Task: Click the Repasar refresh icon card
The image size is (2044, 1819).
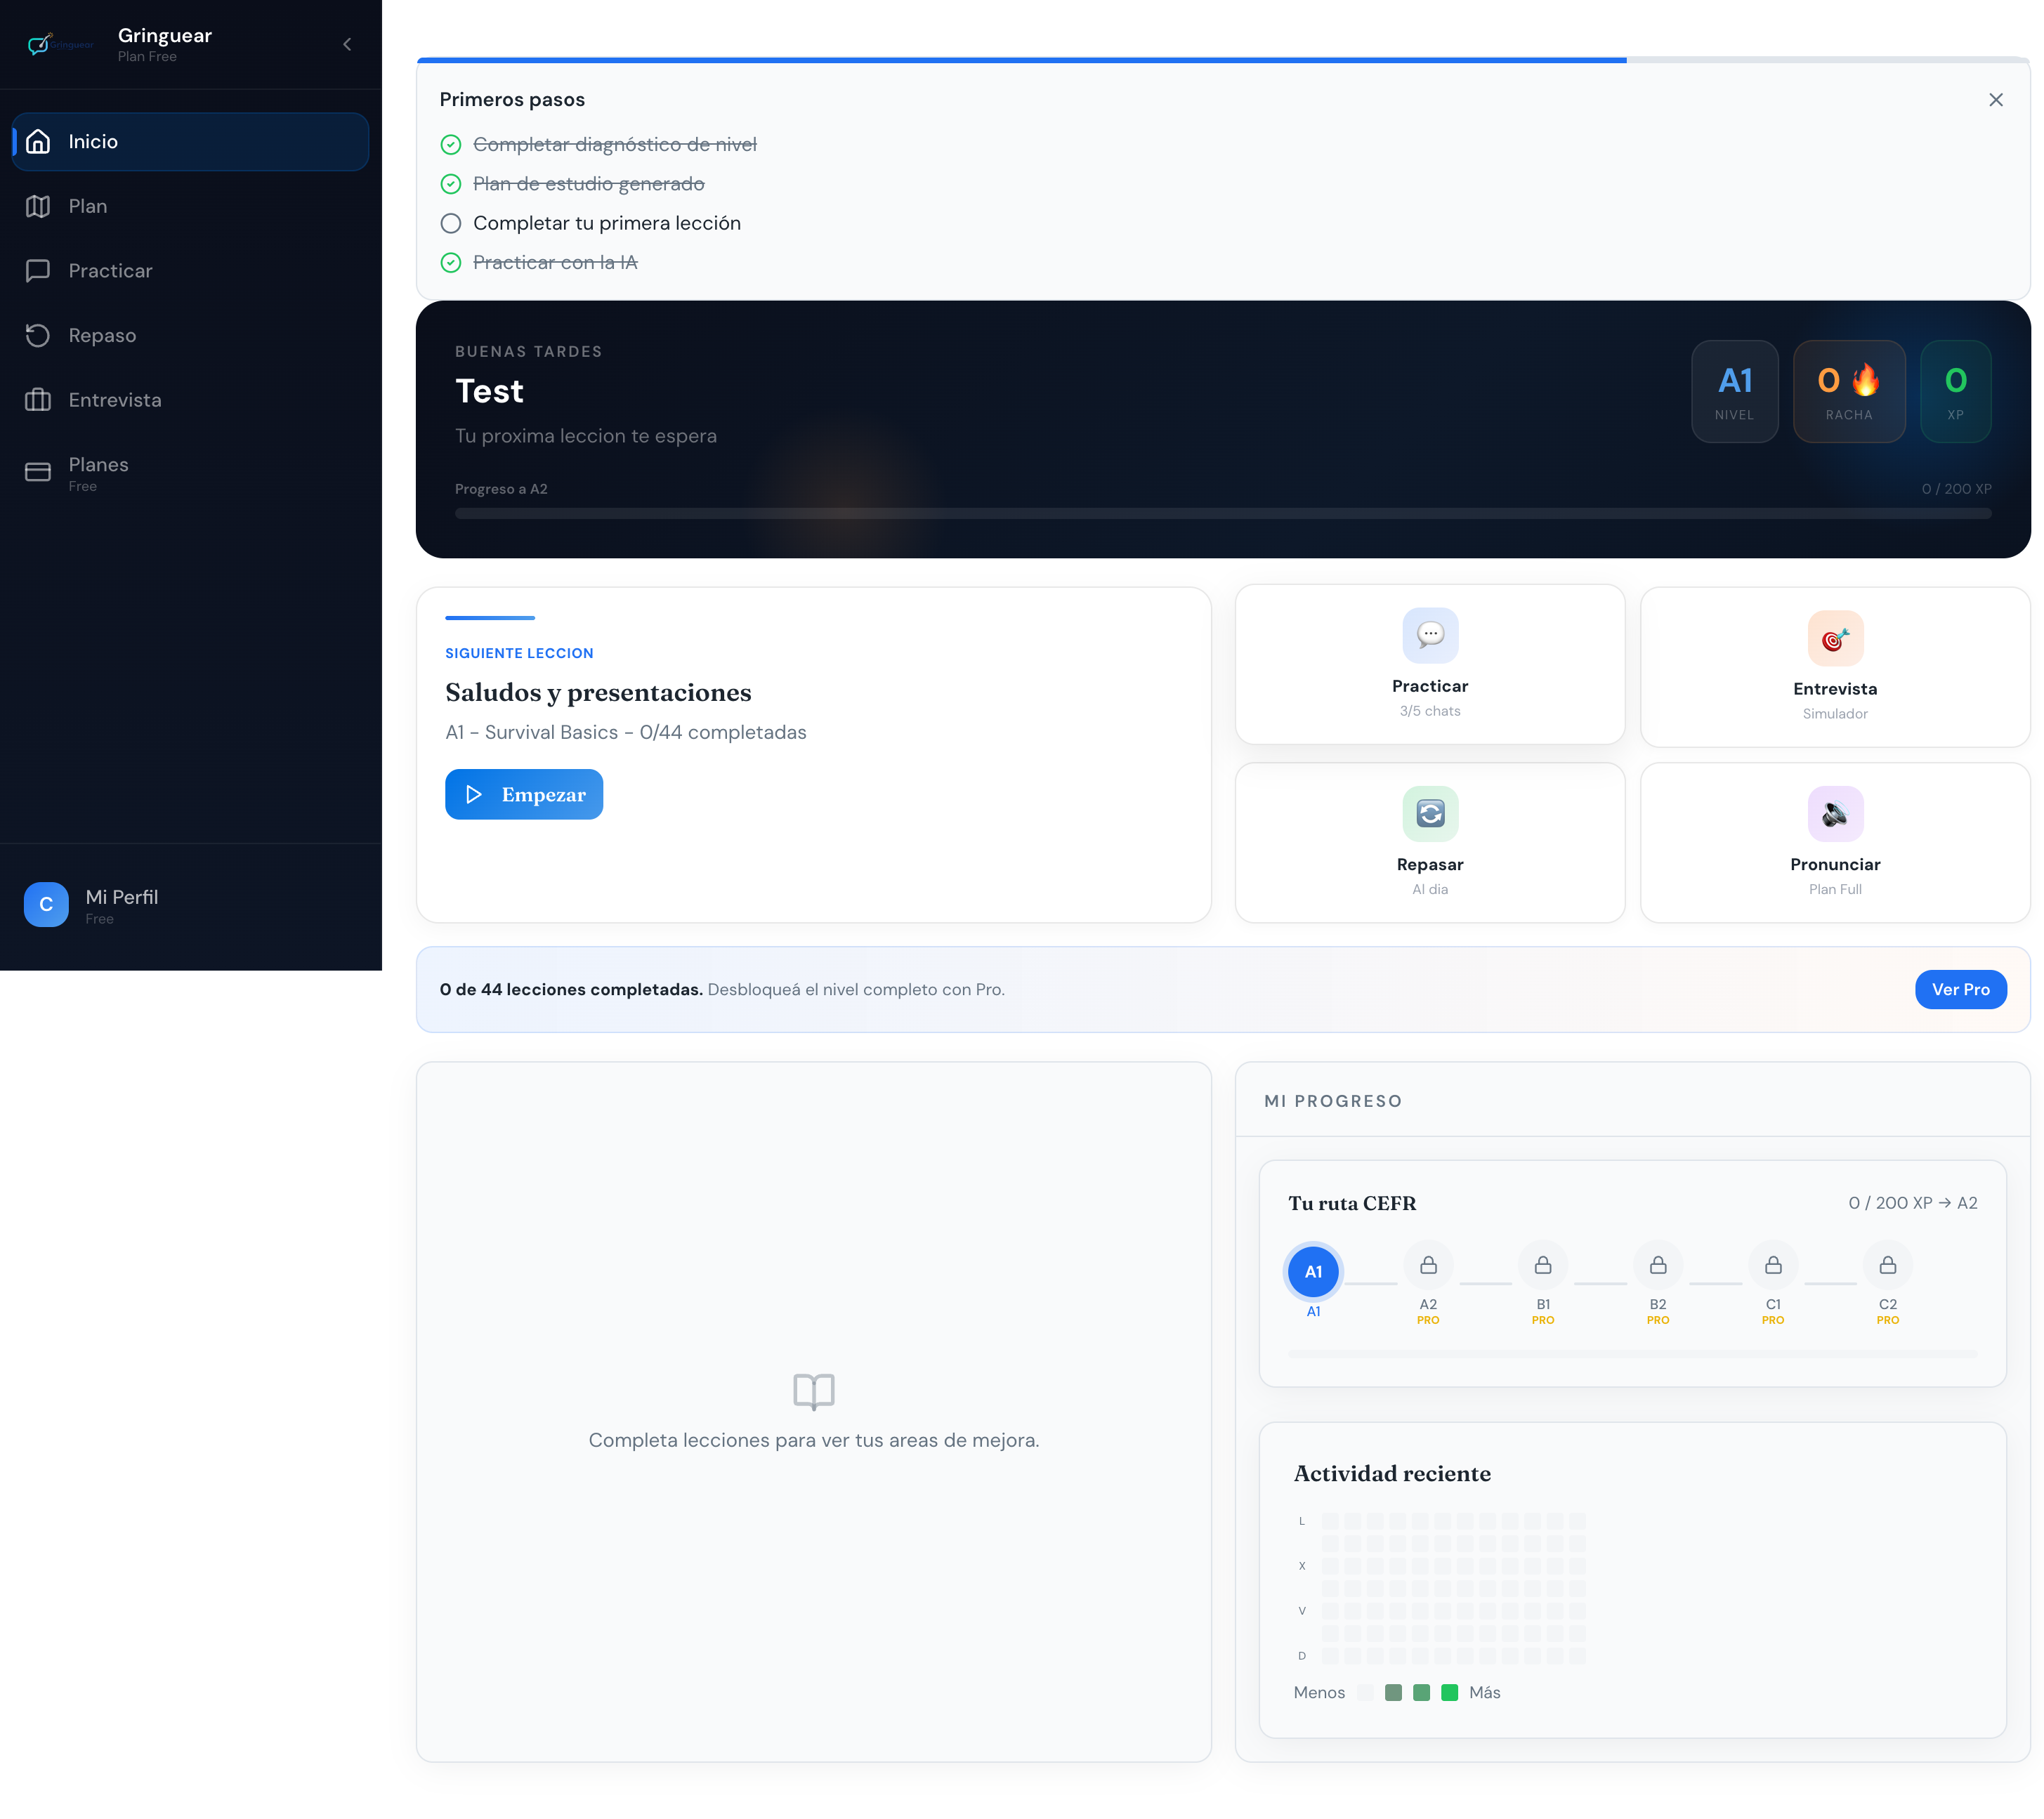Action: (1429, 814)
